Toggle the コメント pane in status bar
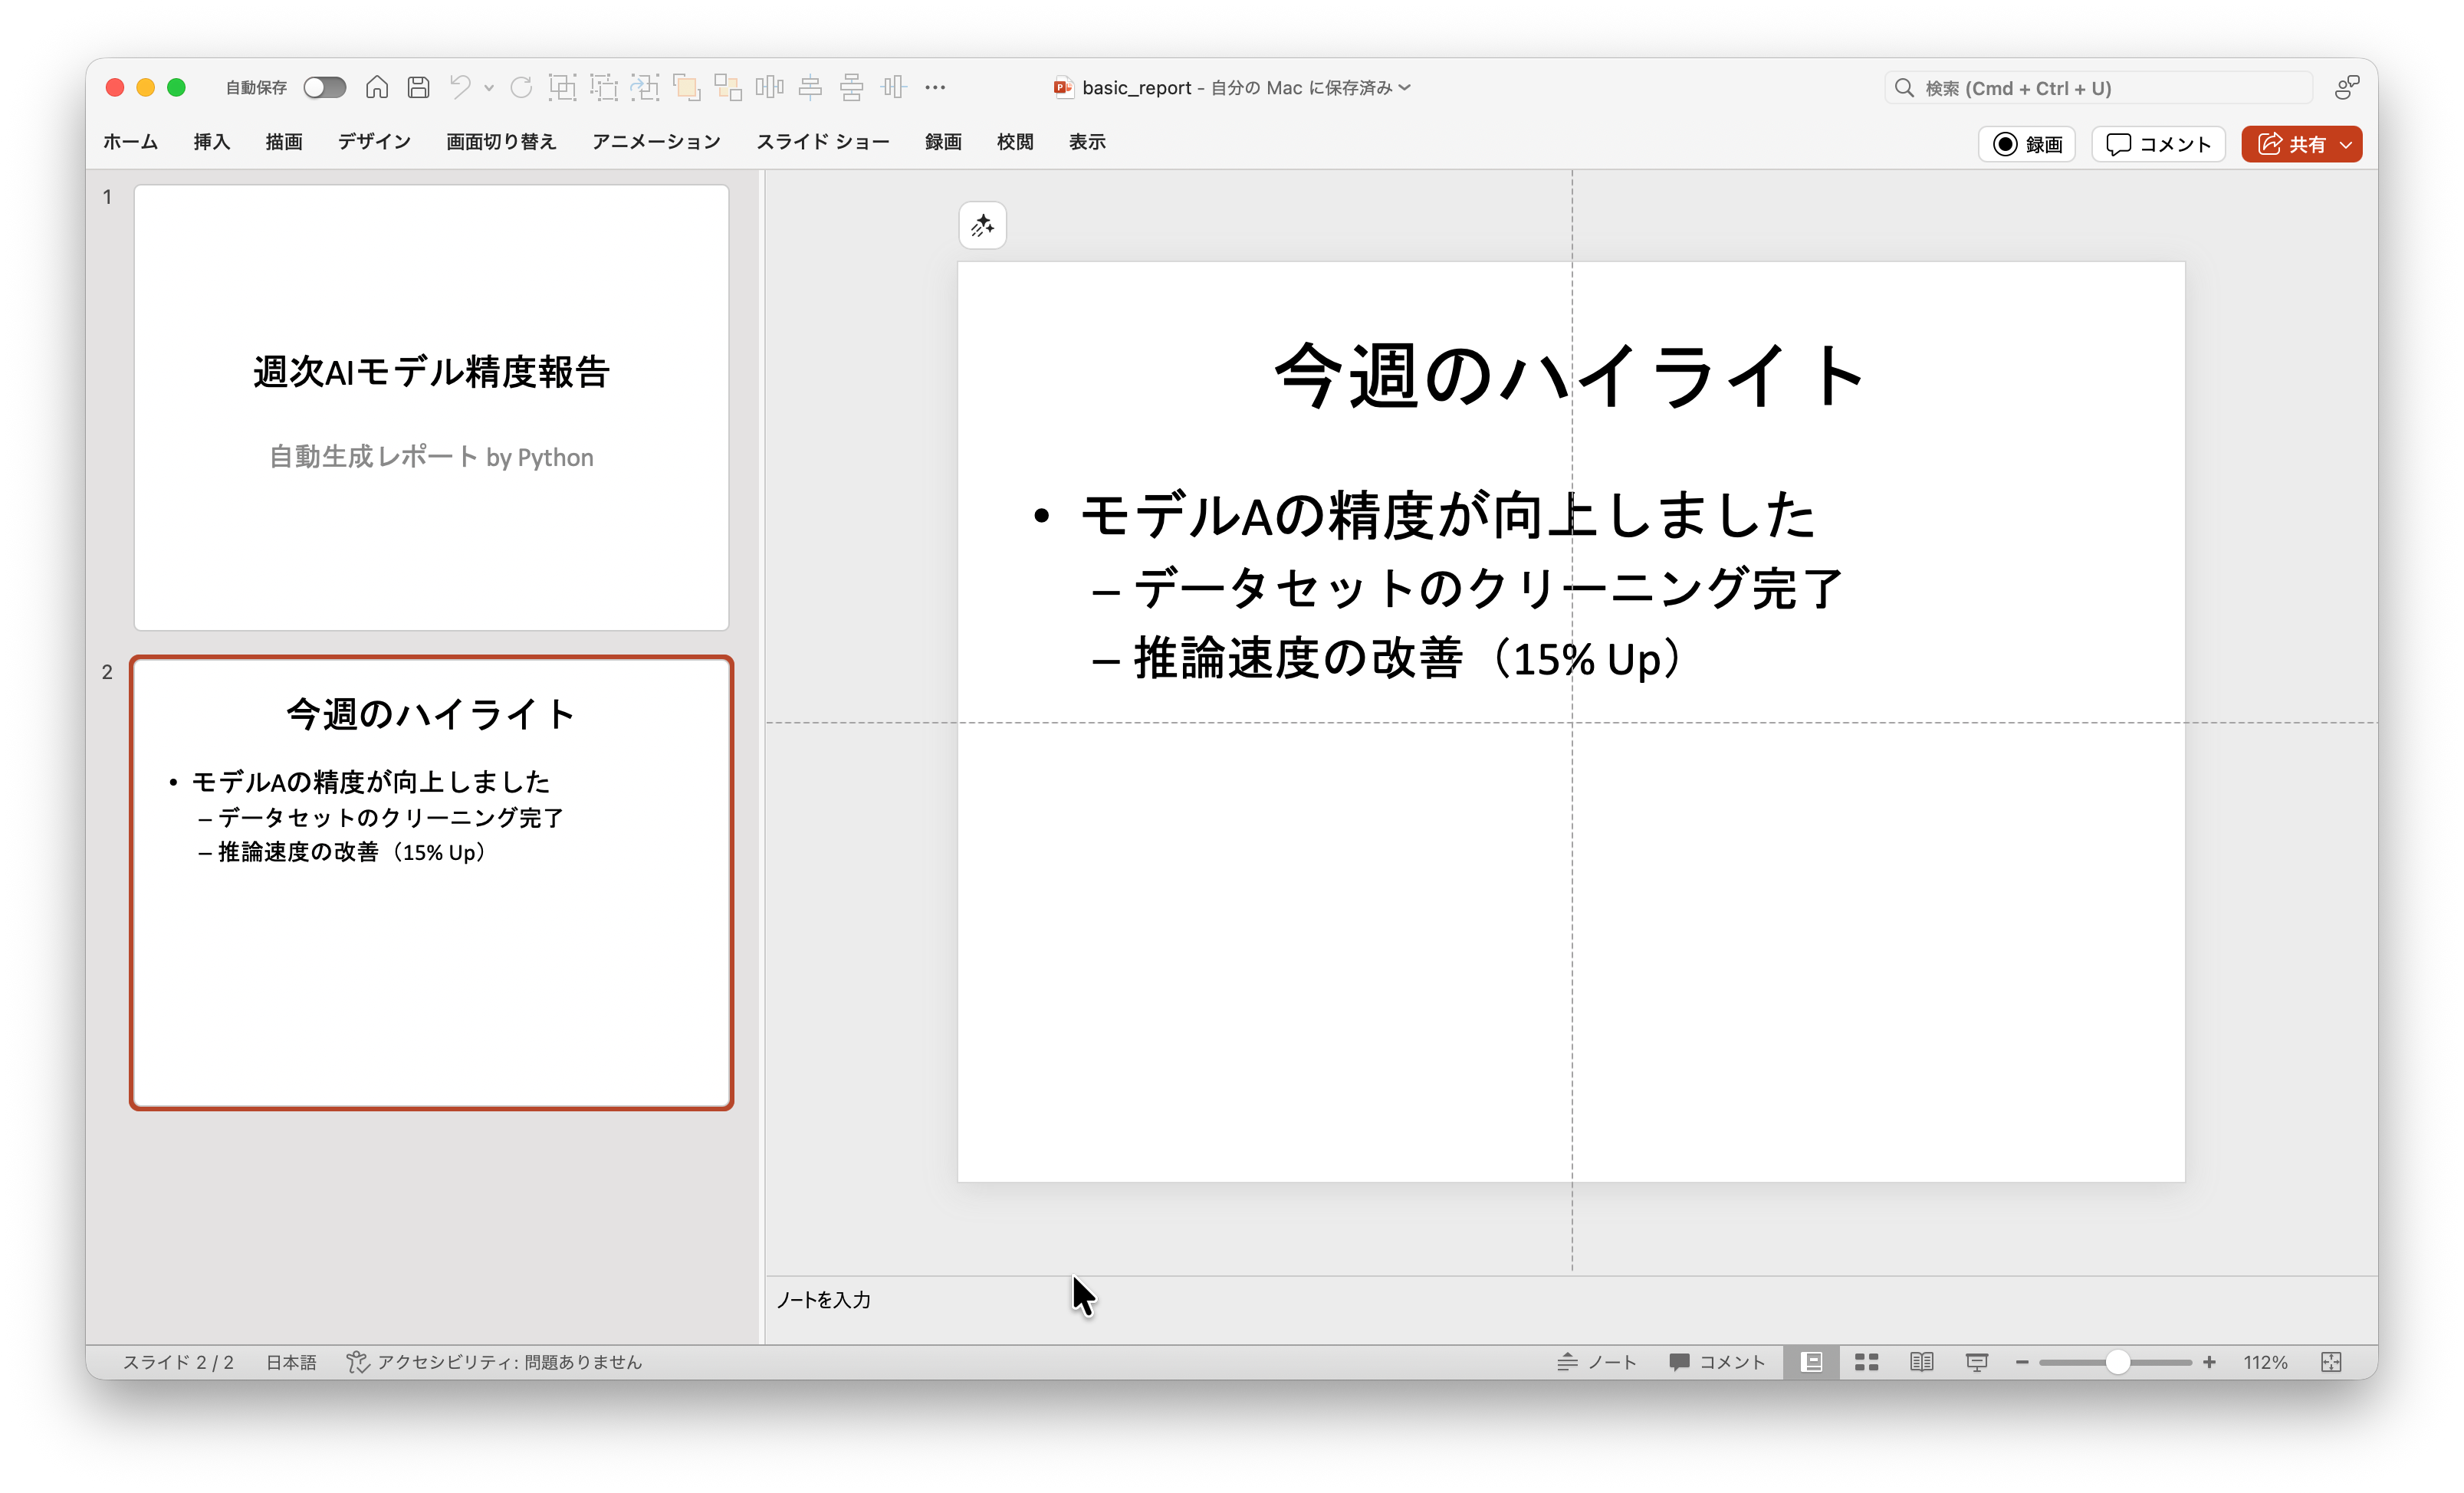The height and width of the screenshot is (1493, 2464). click(x=1718, y=1362)
